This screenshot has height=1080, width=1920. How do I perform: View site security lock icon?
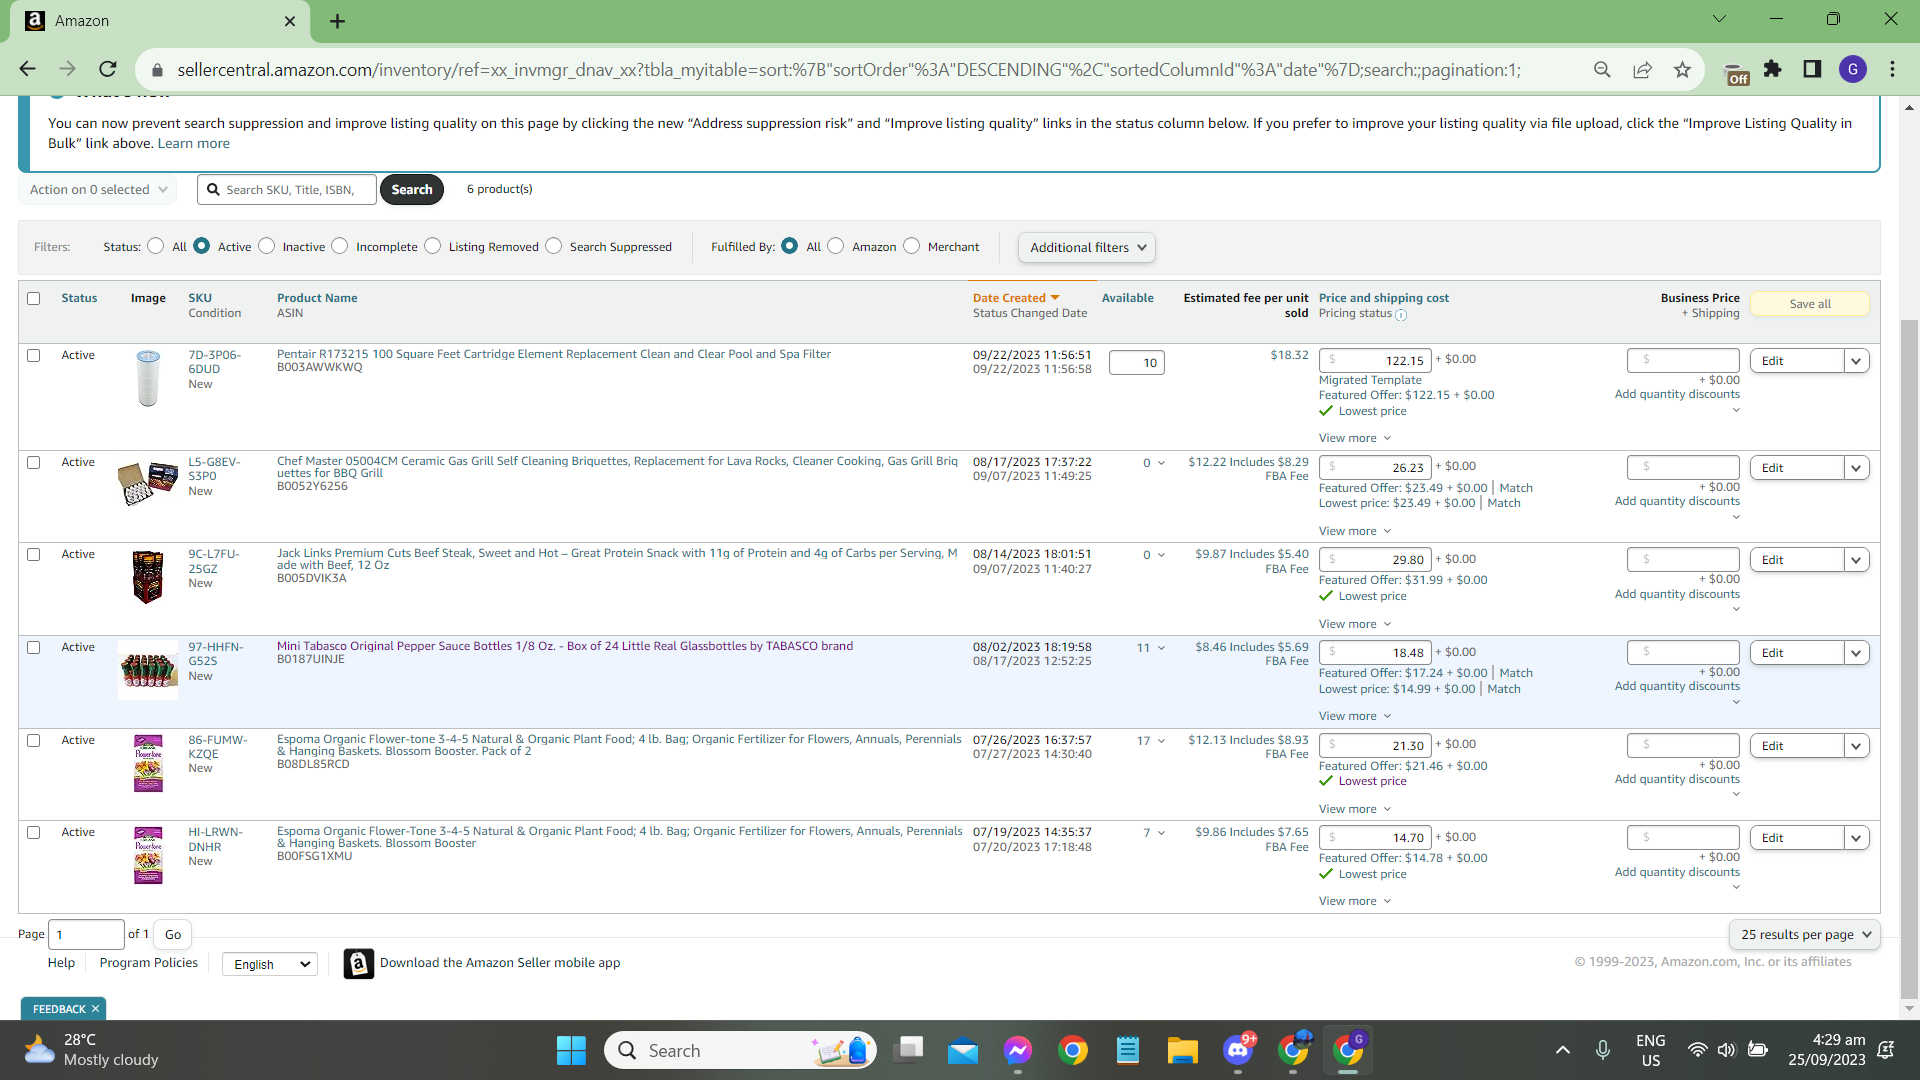pos(156,70)
